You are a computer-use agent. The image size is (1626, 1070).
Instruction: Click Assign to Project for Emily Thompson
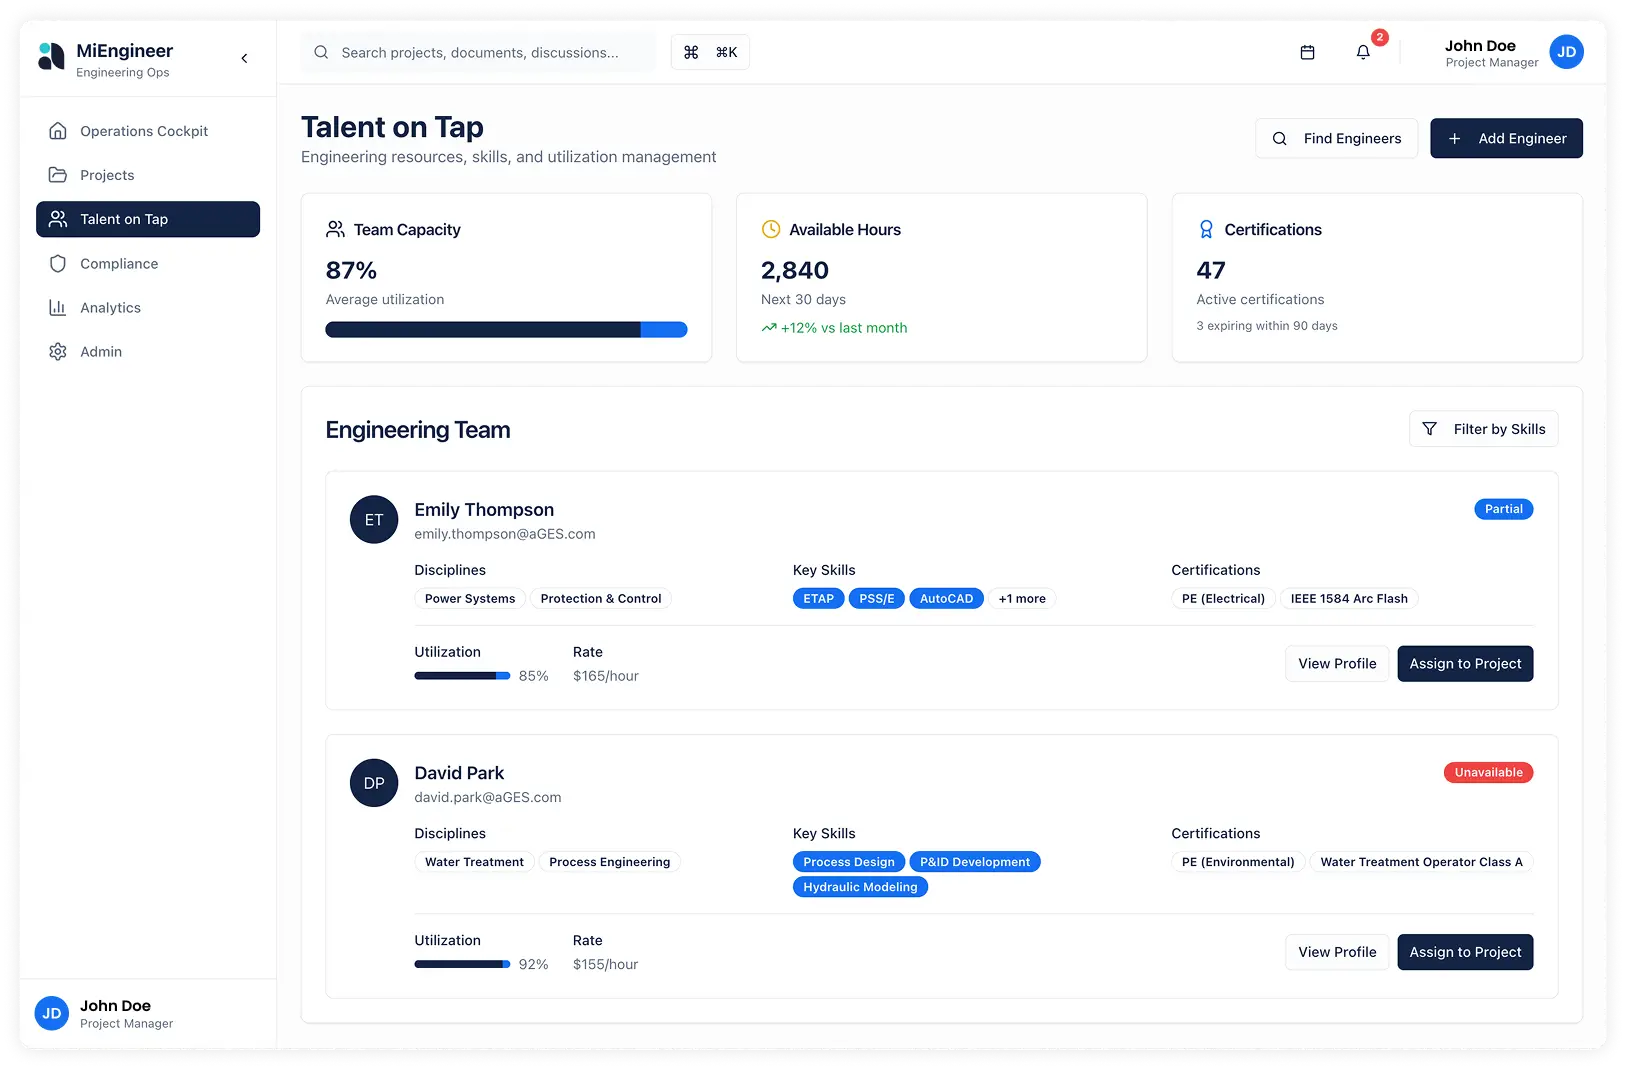point(1465,664)
